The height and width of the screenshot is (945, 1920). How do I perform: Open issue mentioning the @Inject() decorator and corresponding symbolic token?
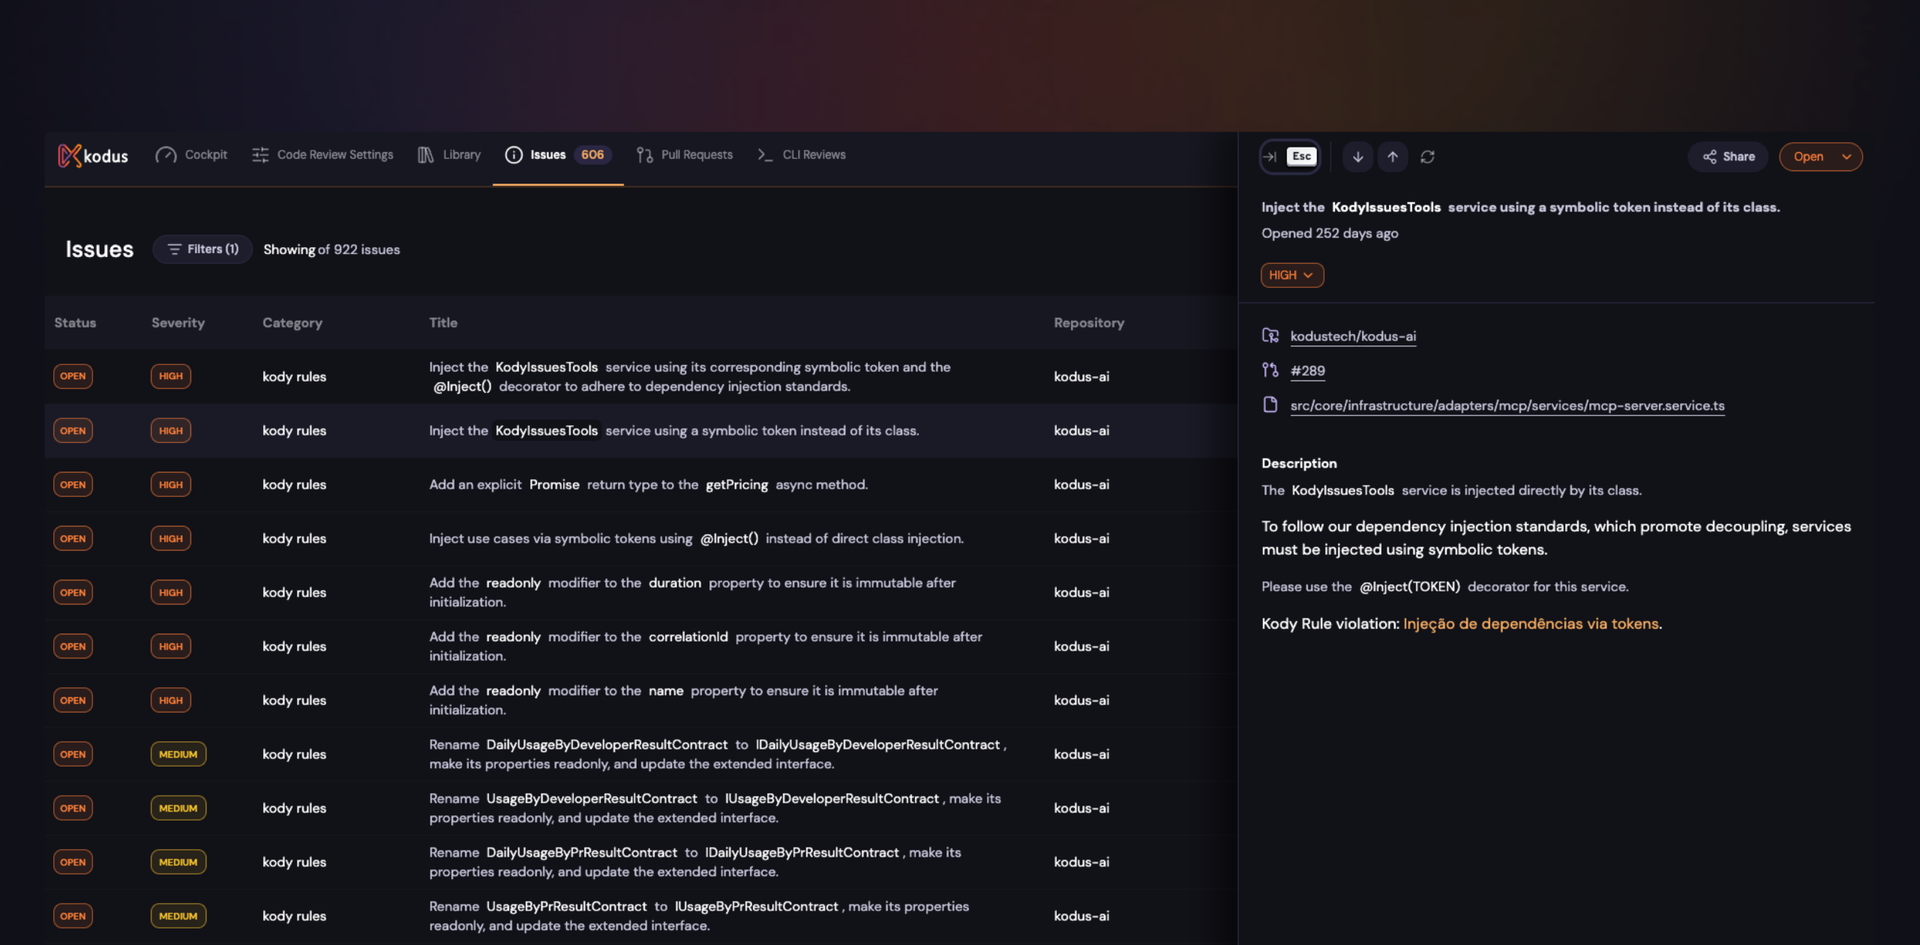[x=690, y=377]
